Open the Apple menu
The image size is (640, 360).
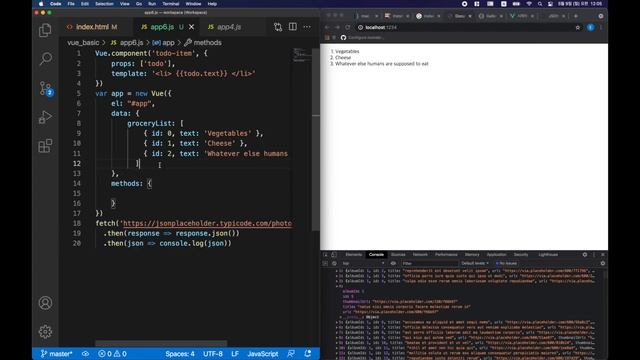41,4
